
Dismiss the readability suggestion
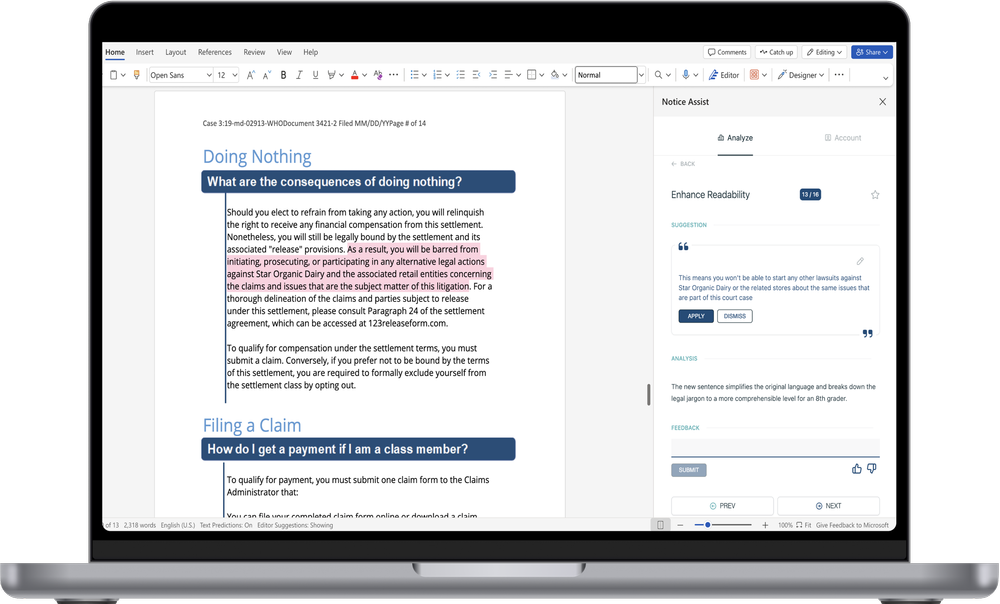(x=735, y=316)
